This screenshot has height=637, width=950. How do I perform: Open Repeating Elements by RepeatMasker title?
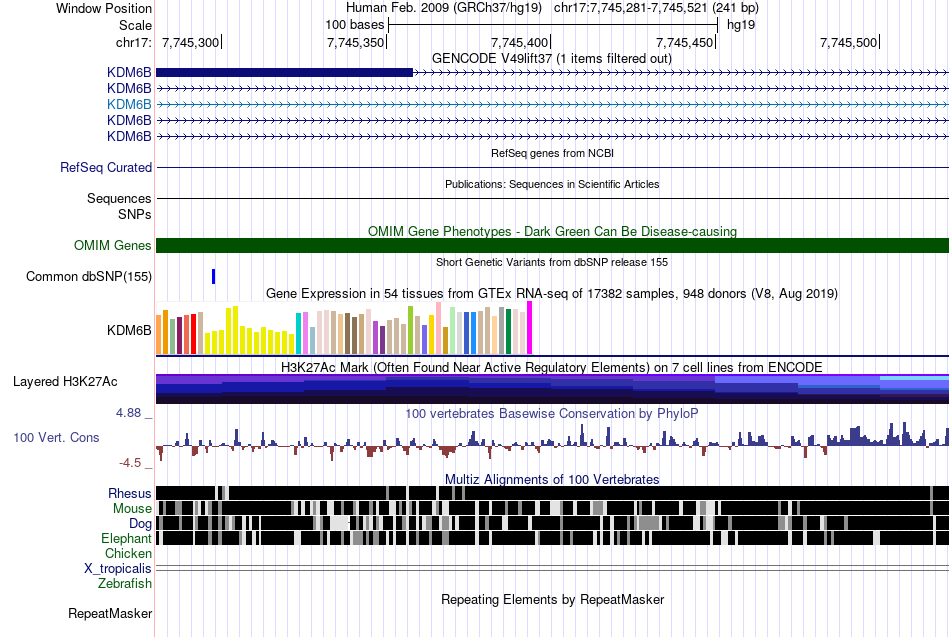553,599
